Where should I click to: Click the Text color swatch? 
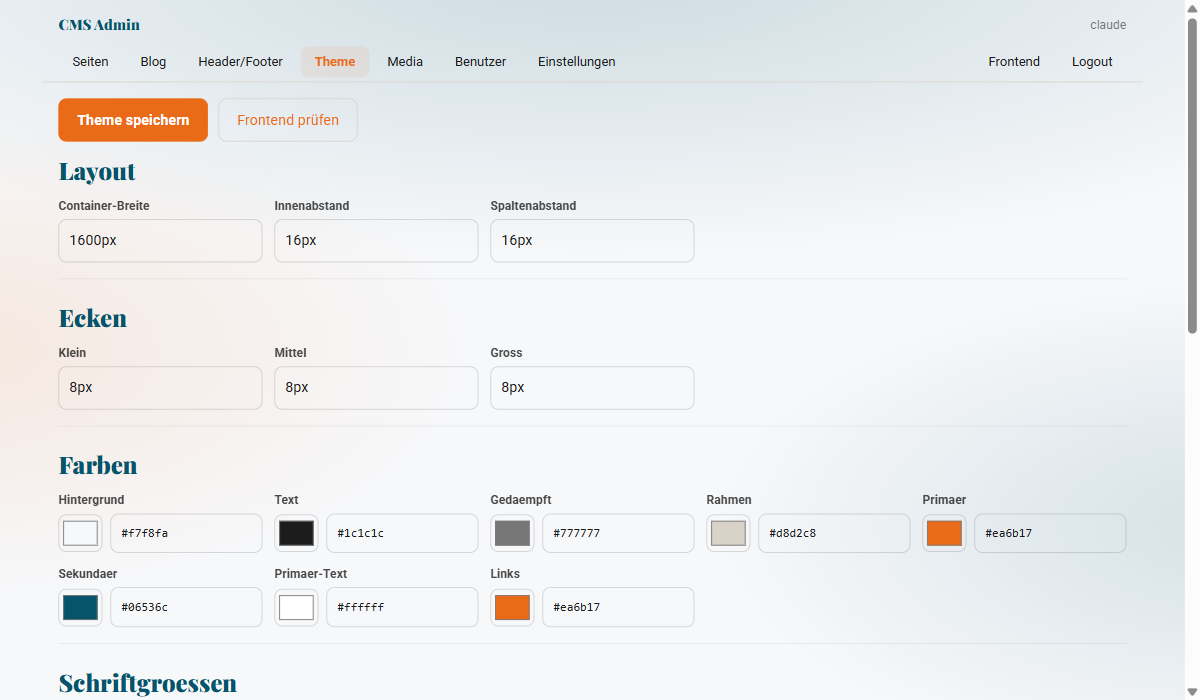click(296, 533)
